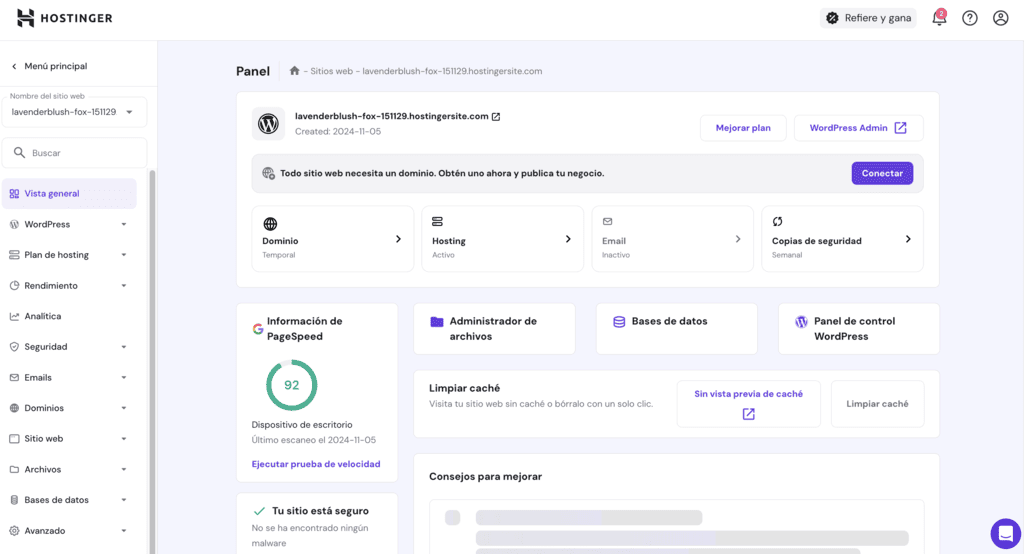The width and height of the screenshot is (1024, 554).
Task: Select Vista general in the sidebar
Action: [x=69, y=193]
